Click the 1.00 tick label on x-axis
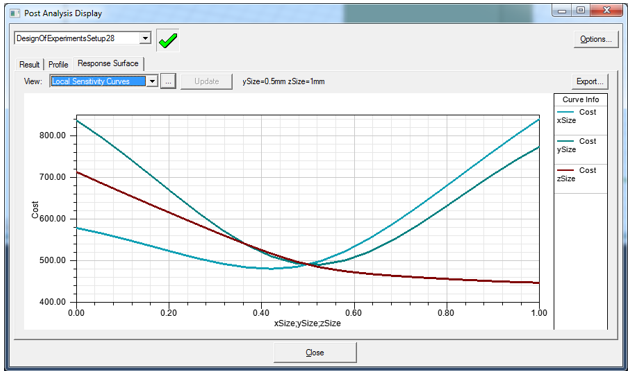The width and height of the screenshot is (628, 371). [539, 313]
